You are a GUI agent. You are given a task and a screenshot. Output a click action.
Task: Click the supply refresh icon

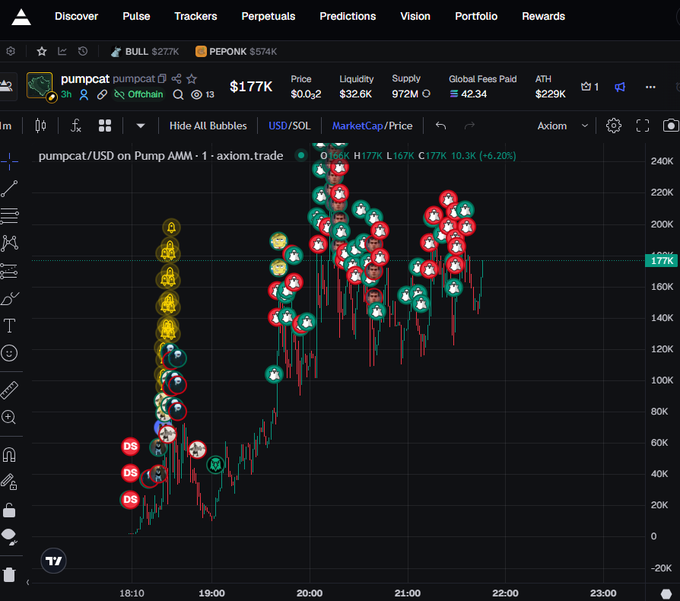pyautogui.click(x=426, y=94)
